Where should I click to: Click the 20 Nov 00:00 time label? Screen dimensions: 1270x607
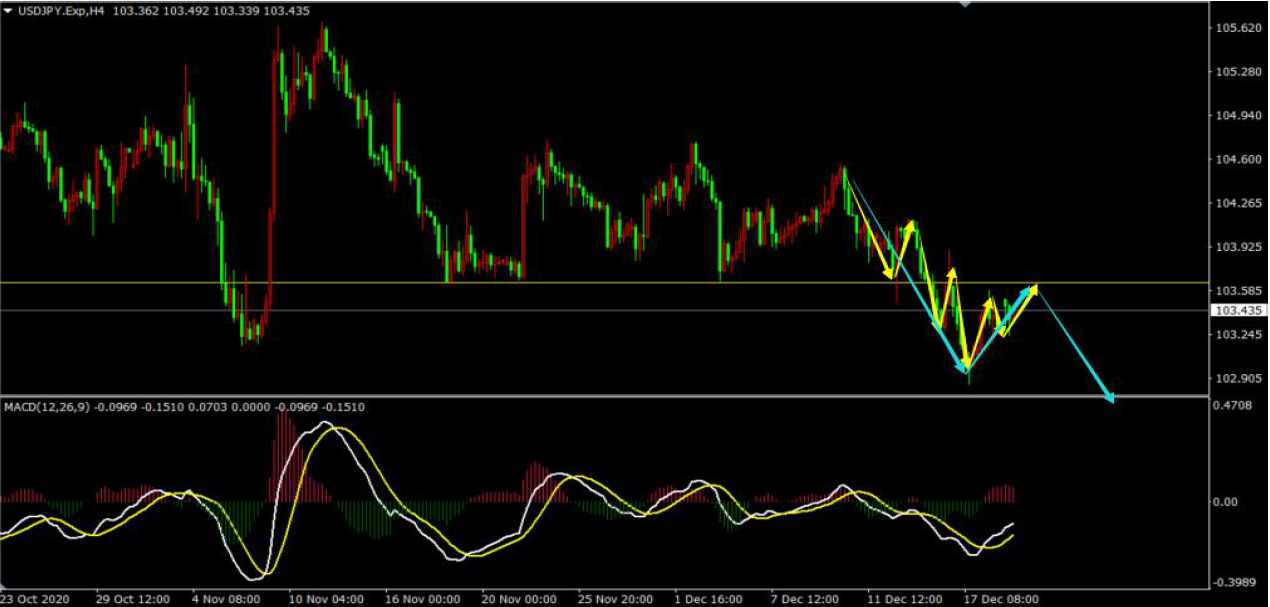[519, 599]
